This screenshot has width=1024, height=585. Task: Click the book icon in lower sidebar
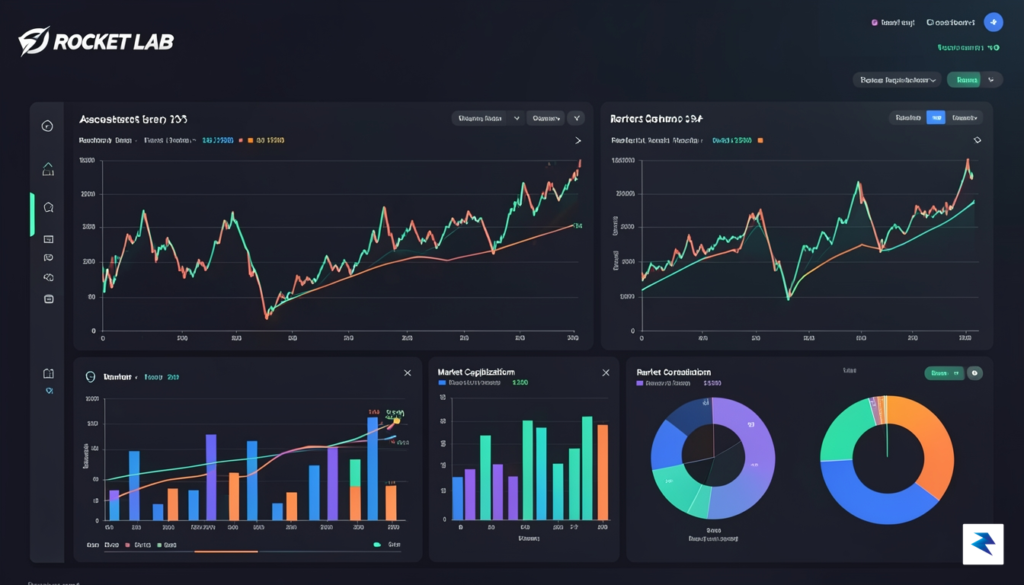(x=48, y=373)
